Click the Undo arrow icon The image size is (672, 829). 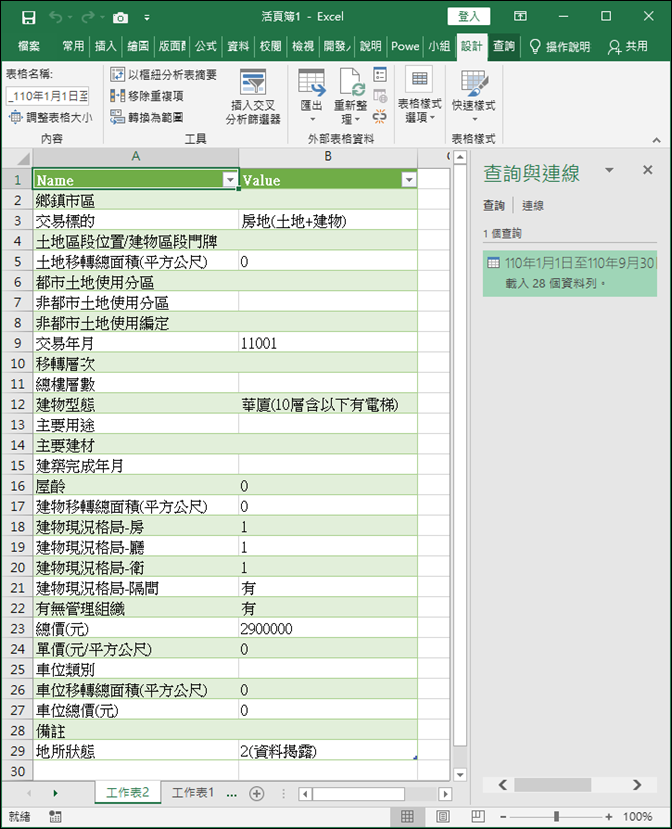pyautogui.click(x=55, y=17)
